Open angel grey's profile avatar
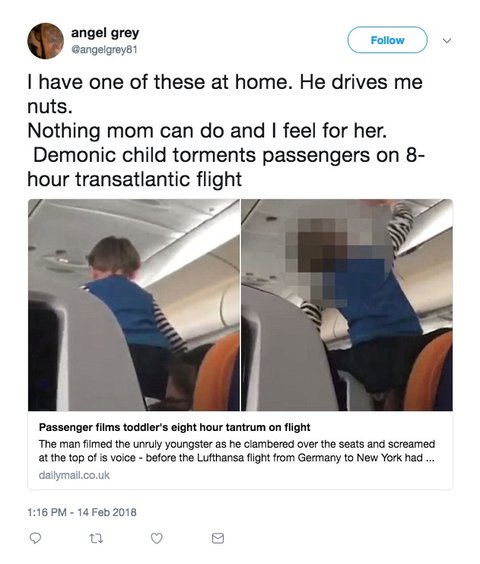 point(46,41)
